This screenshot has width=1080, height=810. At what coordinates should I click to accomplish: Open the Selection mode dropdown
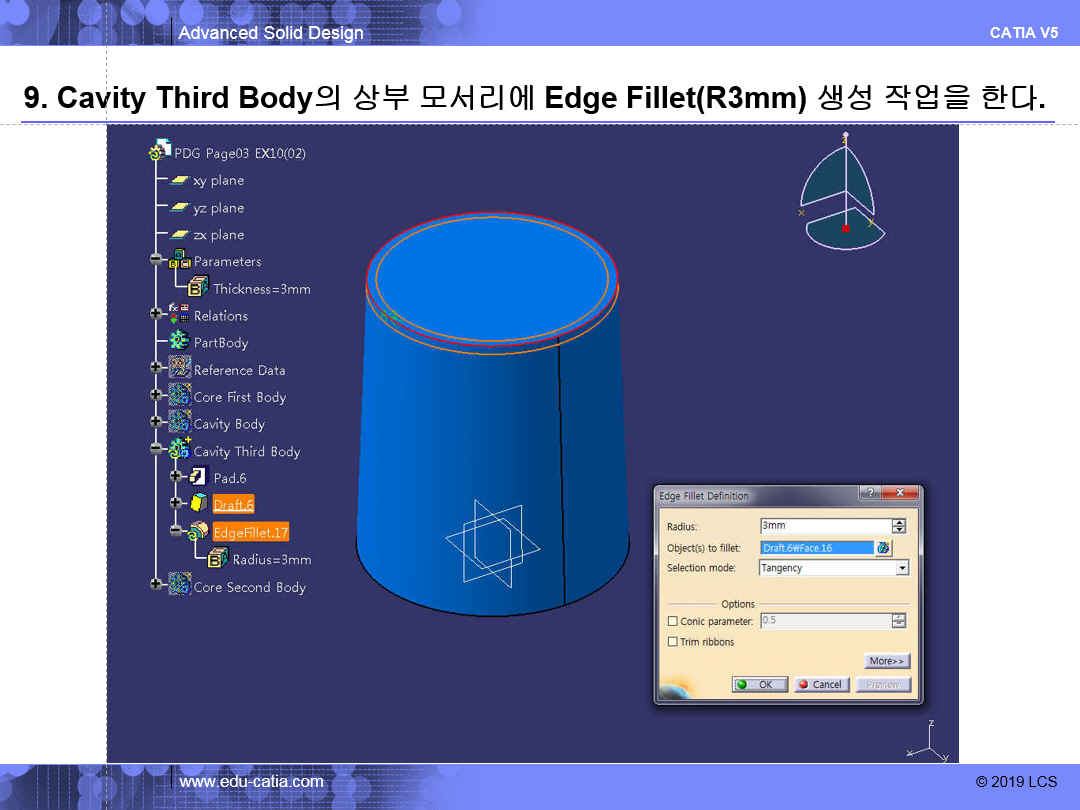[902, 568]
